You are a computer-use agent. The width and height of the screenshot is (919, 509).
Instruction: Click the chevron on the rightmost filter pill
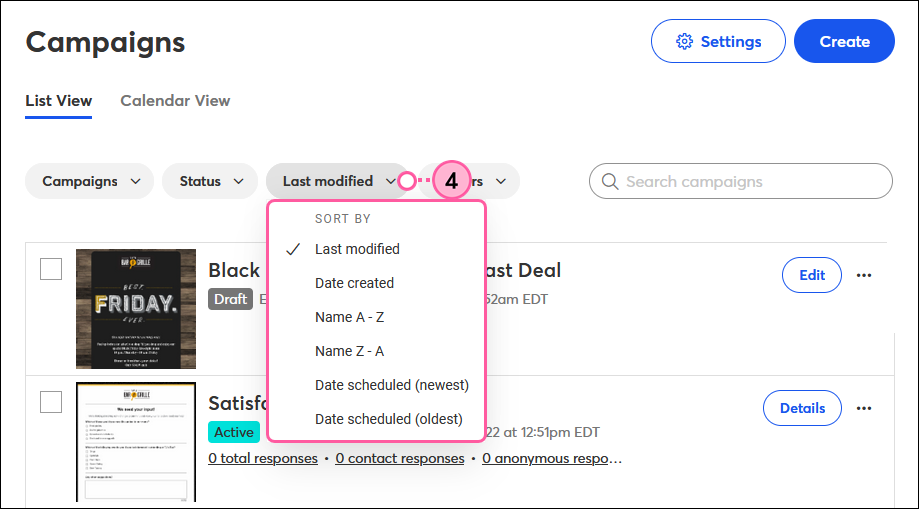pyautogui.click(x=501, y=181)
